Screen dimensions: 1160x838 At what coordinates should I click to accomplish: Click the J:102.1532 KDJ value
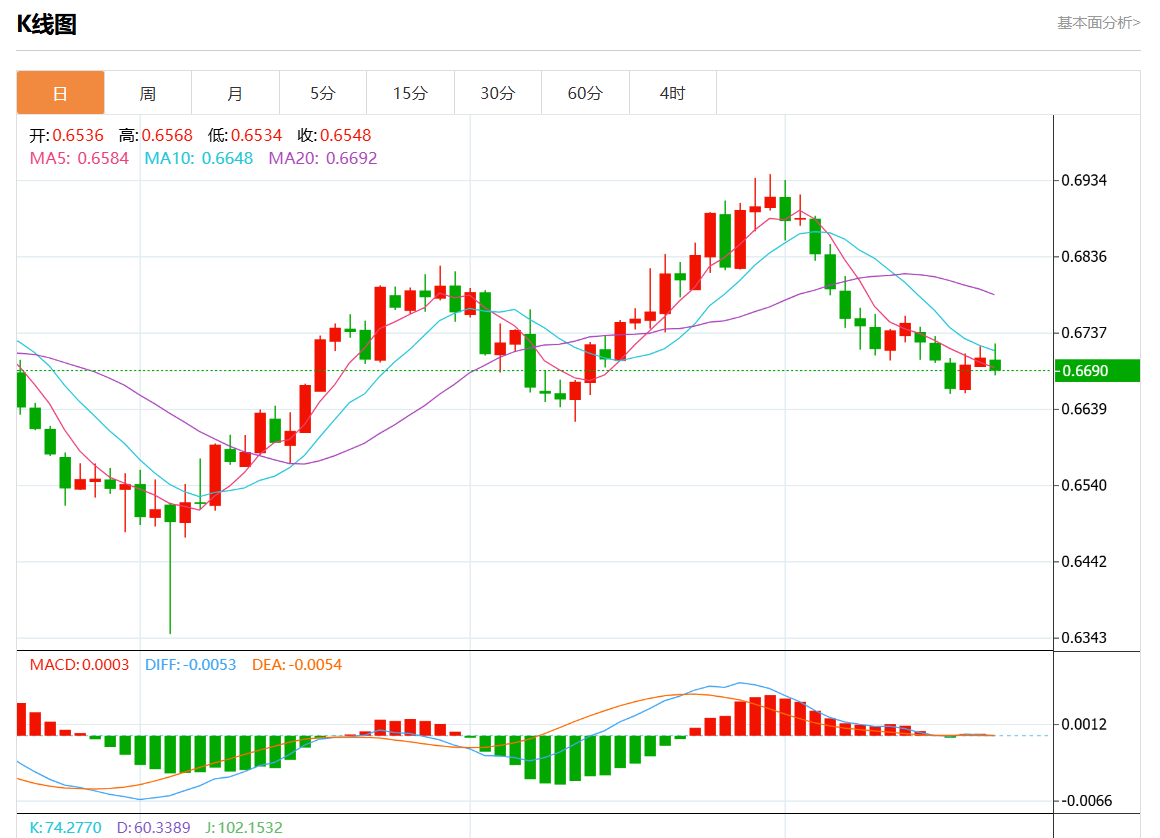coord(244,828)
